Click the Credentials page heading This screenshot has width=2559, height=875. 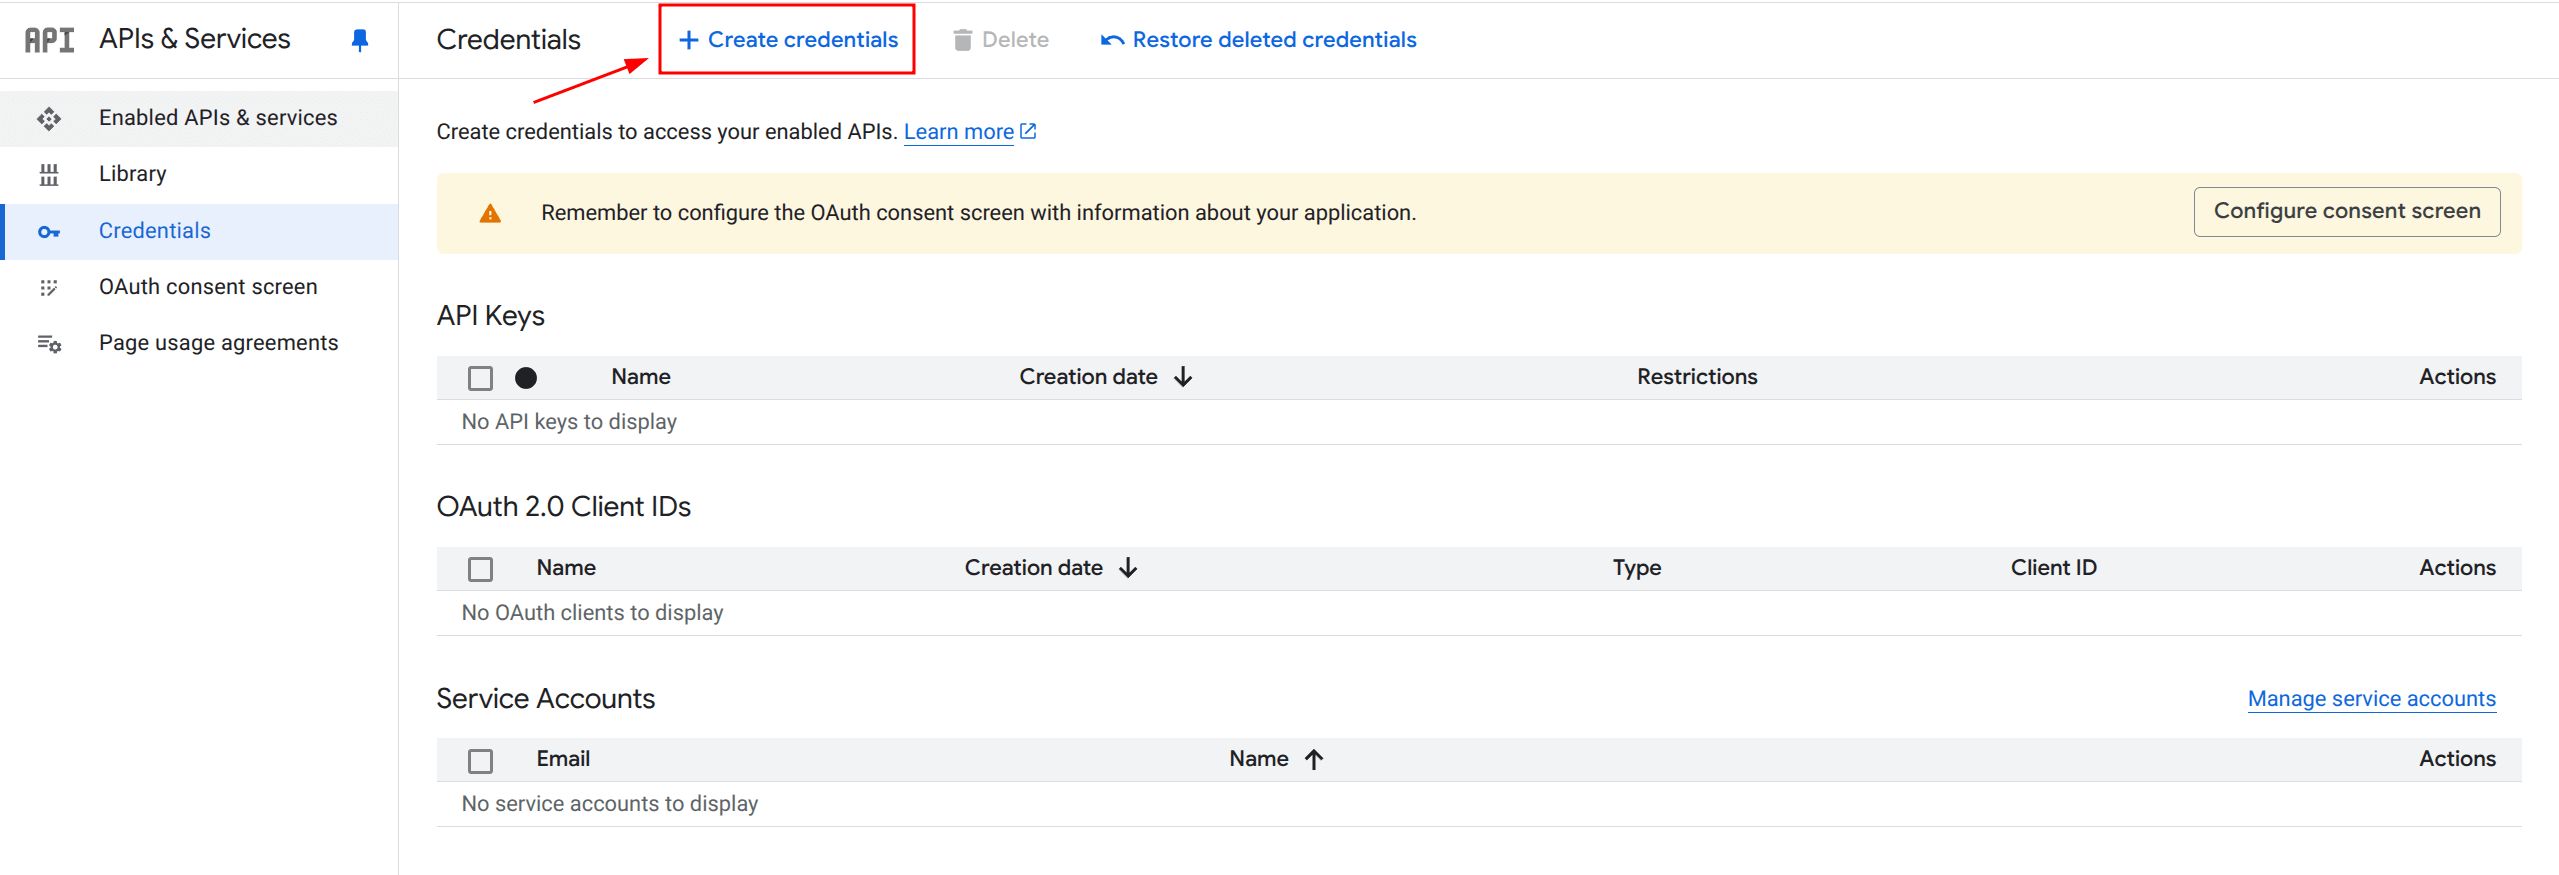pos(508,40)
